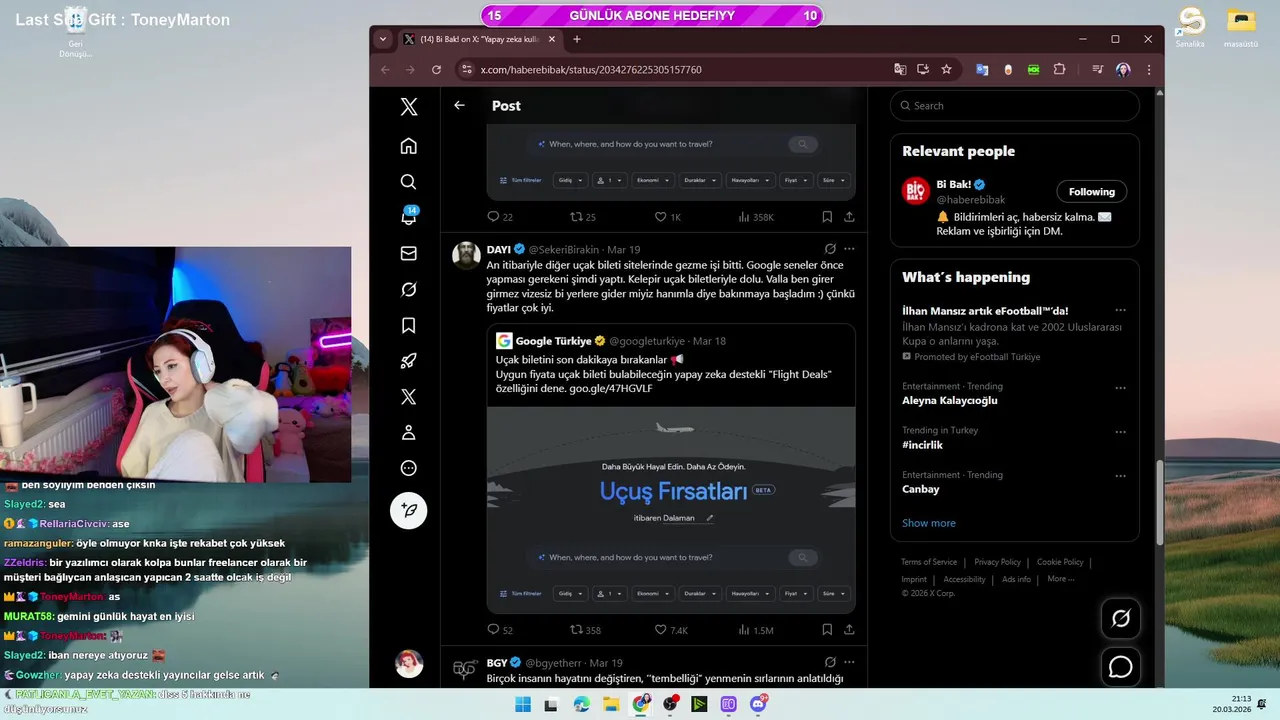Open Privacy Policy link

997,562
